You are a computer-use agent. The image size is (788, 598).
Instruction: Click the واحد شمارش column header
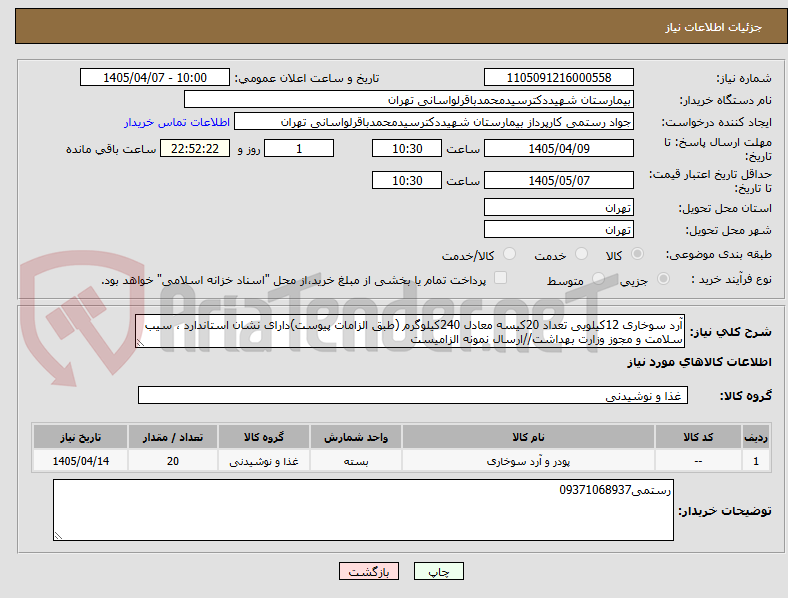coord(356,437)
